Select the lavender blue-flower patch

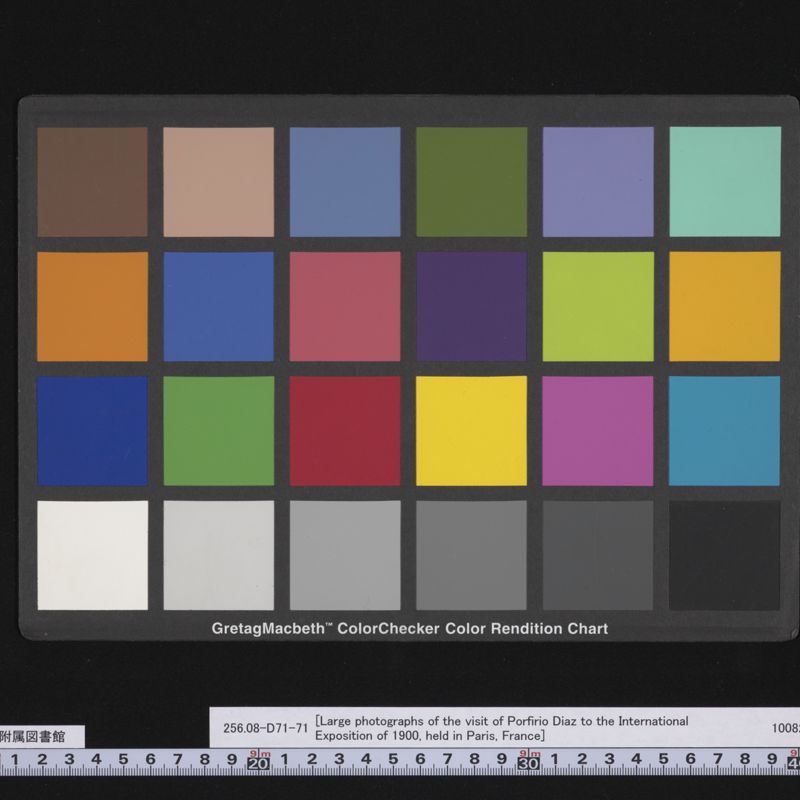(598, 181)
